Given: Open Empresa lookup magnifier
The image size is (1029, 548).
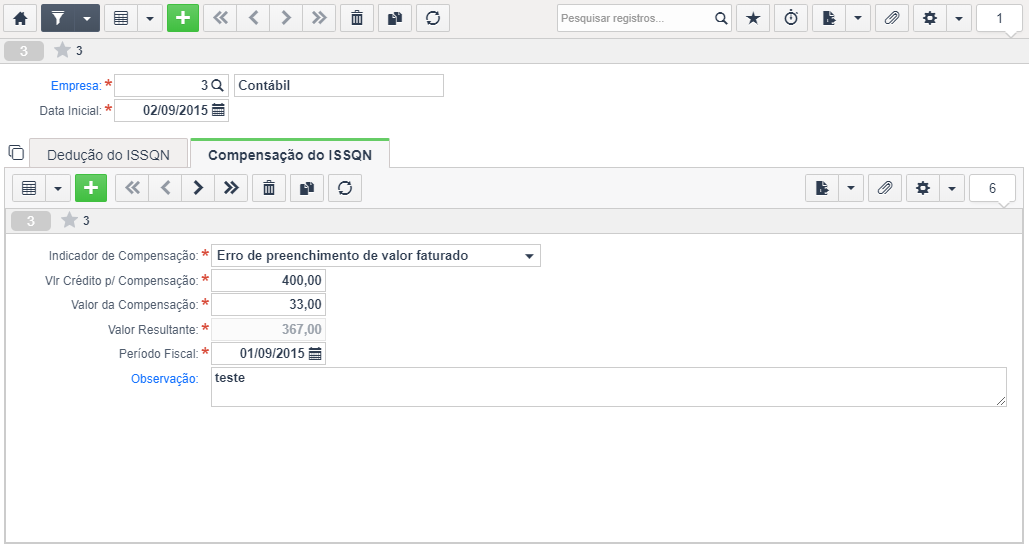Looking at the screenshot, I should point(218,85).
